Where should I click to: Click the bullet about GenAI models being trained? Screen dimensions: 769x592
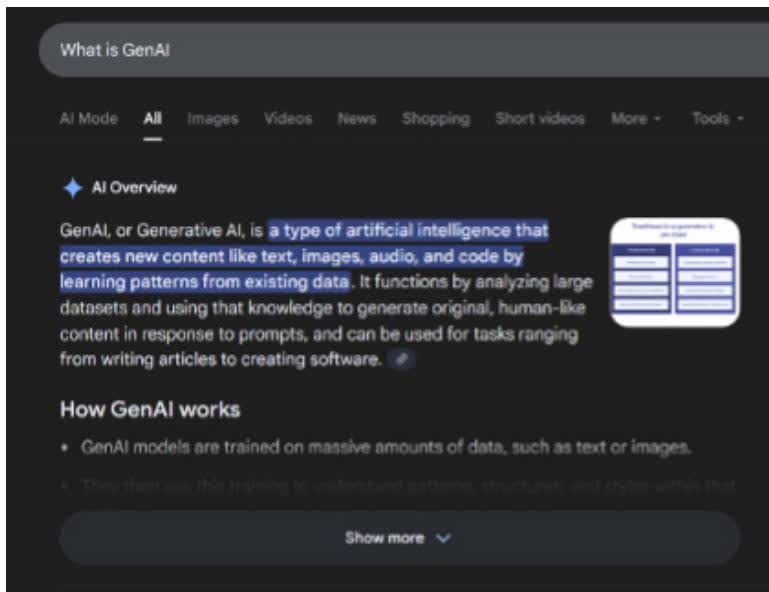click(385, 448)
